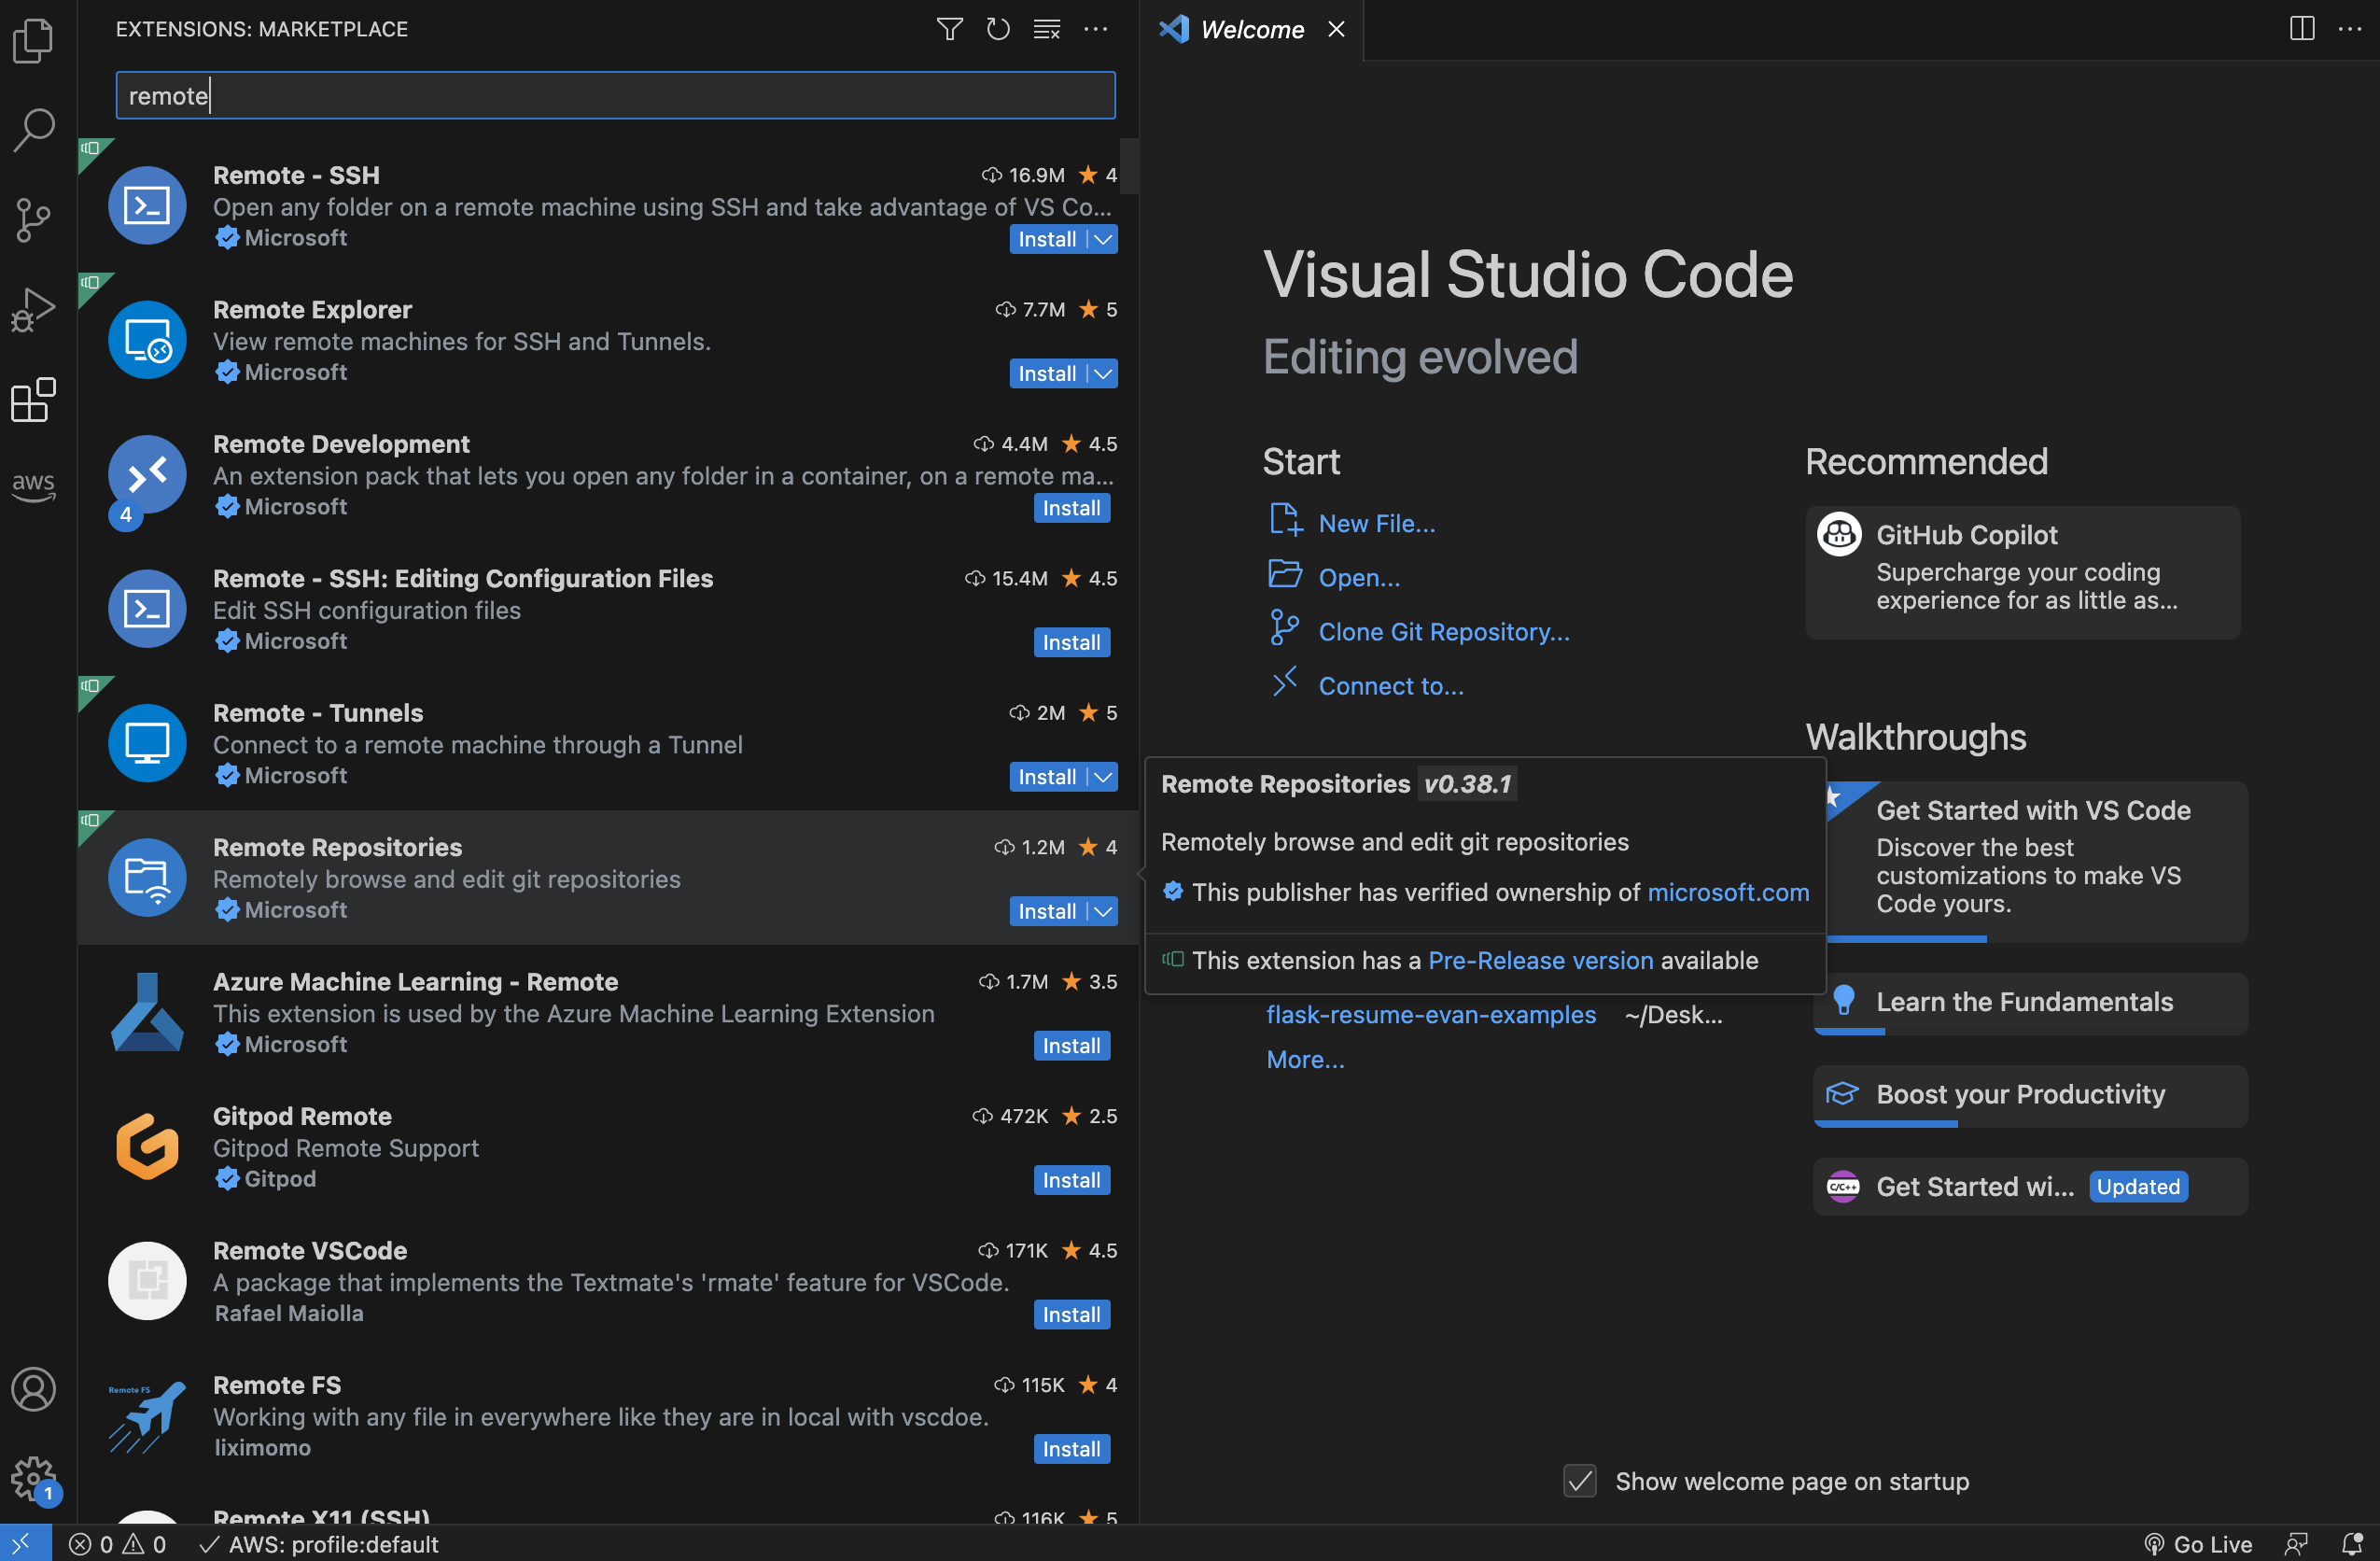Viewport: 2380px width, 1561px height.
Task: Click the Connect to... link
Action: coord(1391,685)
